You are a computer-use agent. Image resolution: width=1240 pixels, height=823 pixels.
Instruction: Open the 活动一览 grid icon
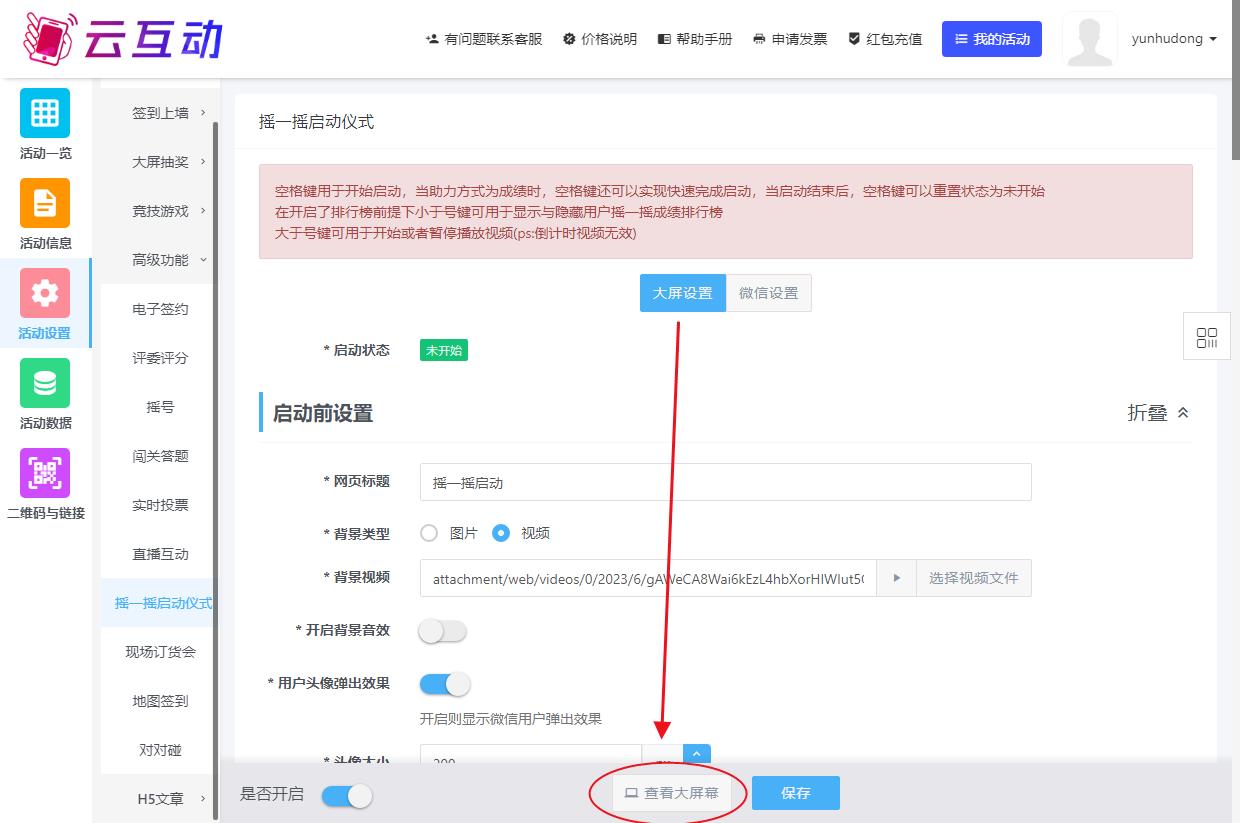[x=45, y=113]
